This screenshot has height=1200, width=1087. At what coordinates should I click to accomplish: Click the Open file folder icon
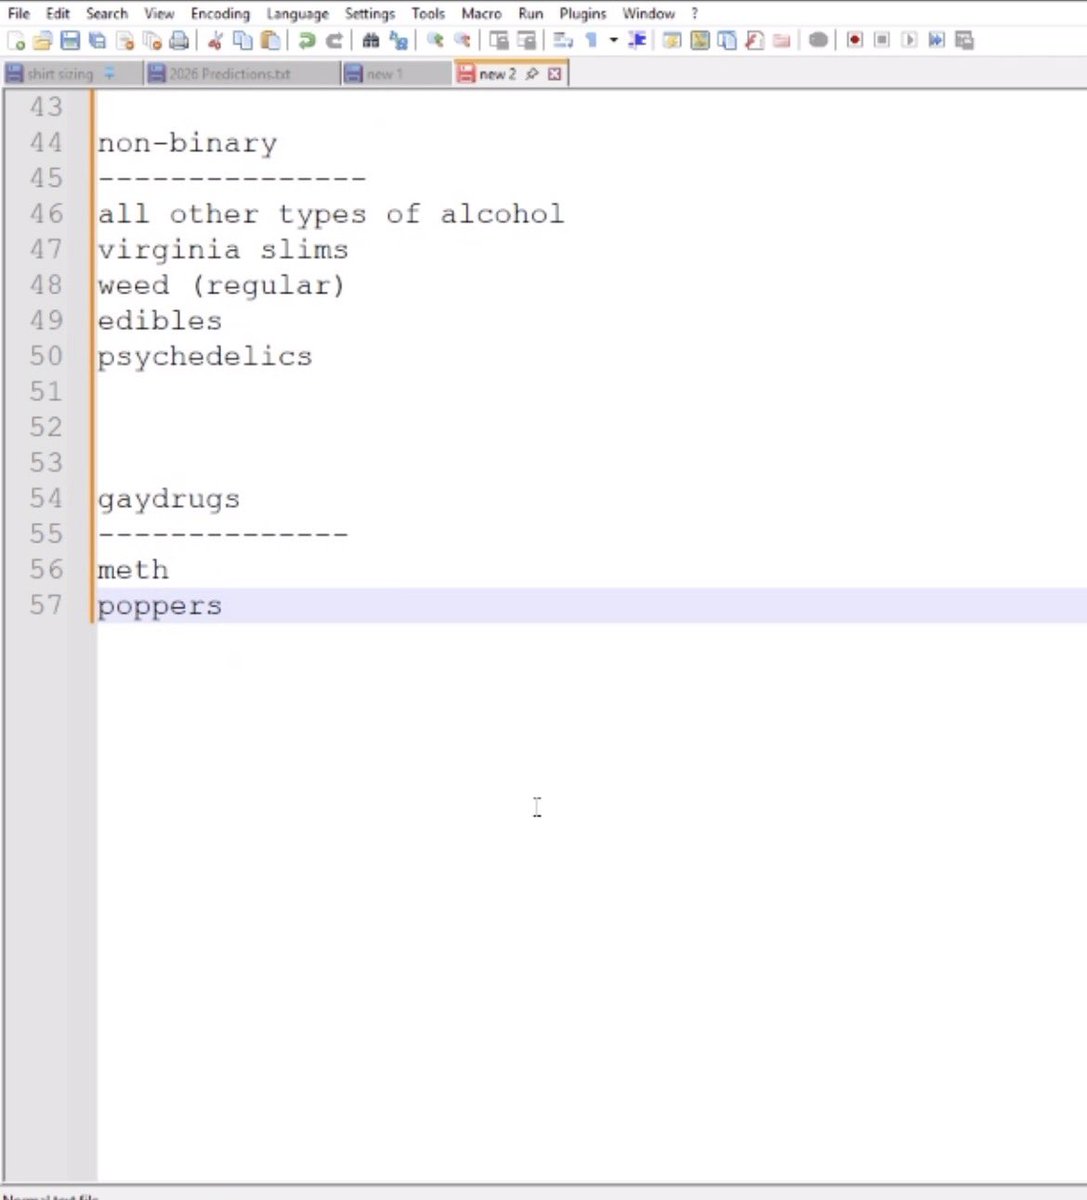click(42, 41)
